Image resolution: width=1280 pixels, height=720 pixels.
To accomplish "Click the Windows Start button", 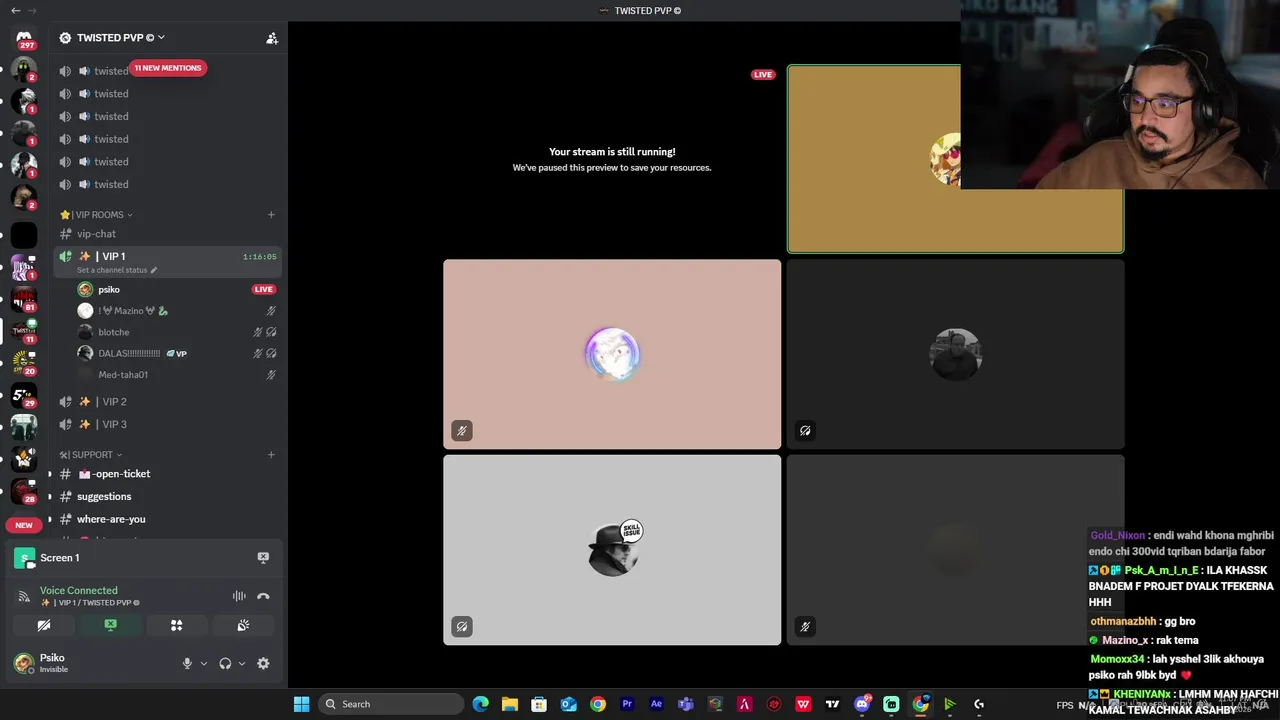I will [x=301, y=704].
